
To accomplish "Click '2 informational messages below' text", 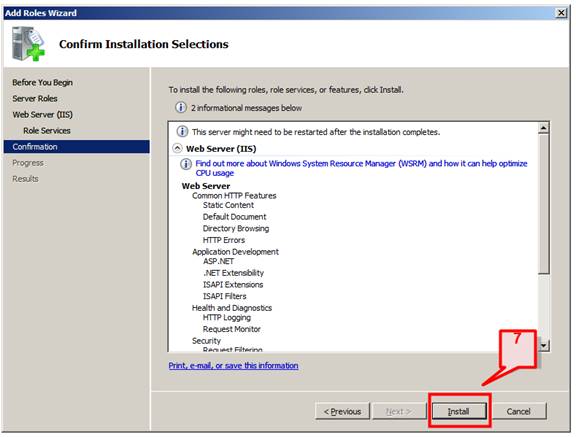I will coord(246,108).
